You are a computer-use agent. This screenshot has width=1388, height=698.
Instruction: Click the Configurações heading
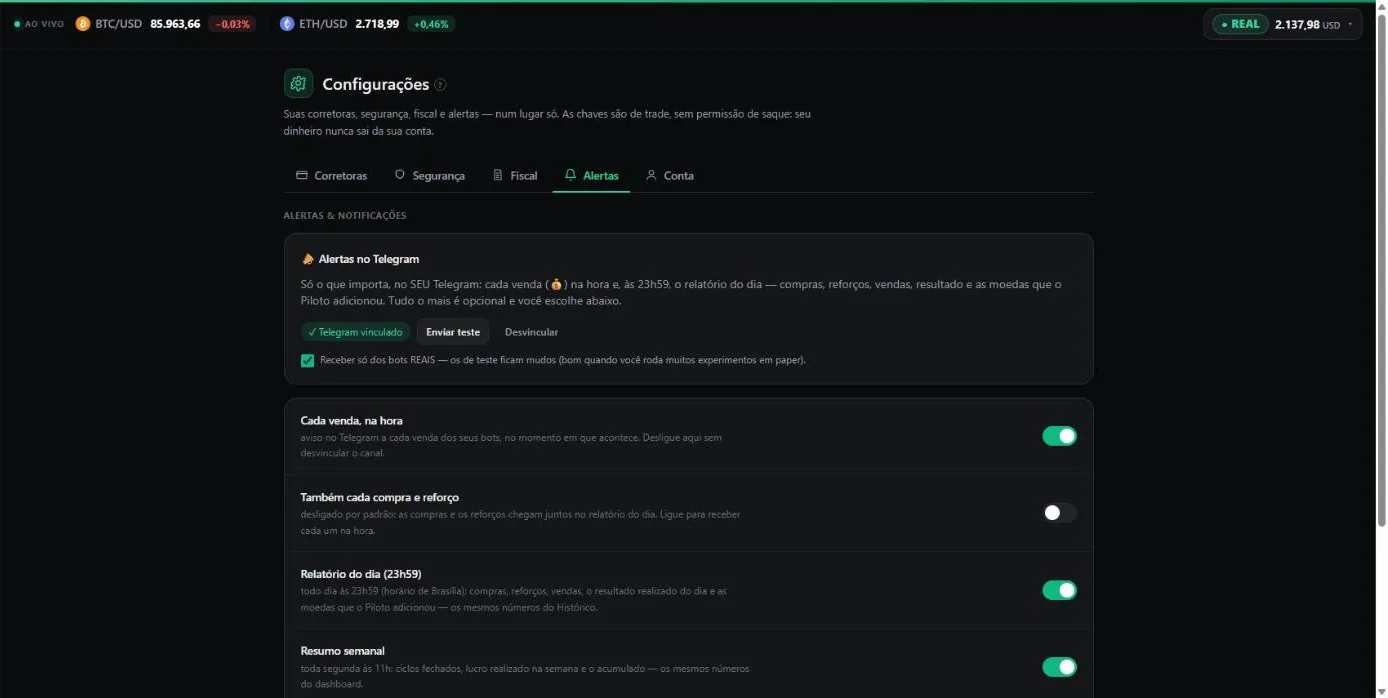tap(375, 84)
